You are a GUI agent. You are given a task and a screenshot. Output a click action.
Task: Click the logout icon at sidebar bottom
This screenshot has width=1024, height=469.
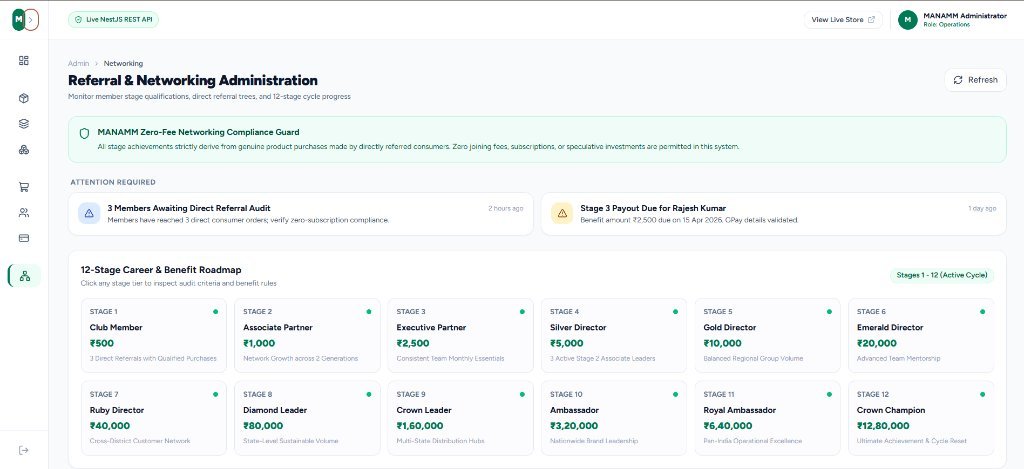(24, 450)
